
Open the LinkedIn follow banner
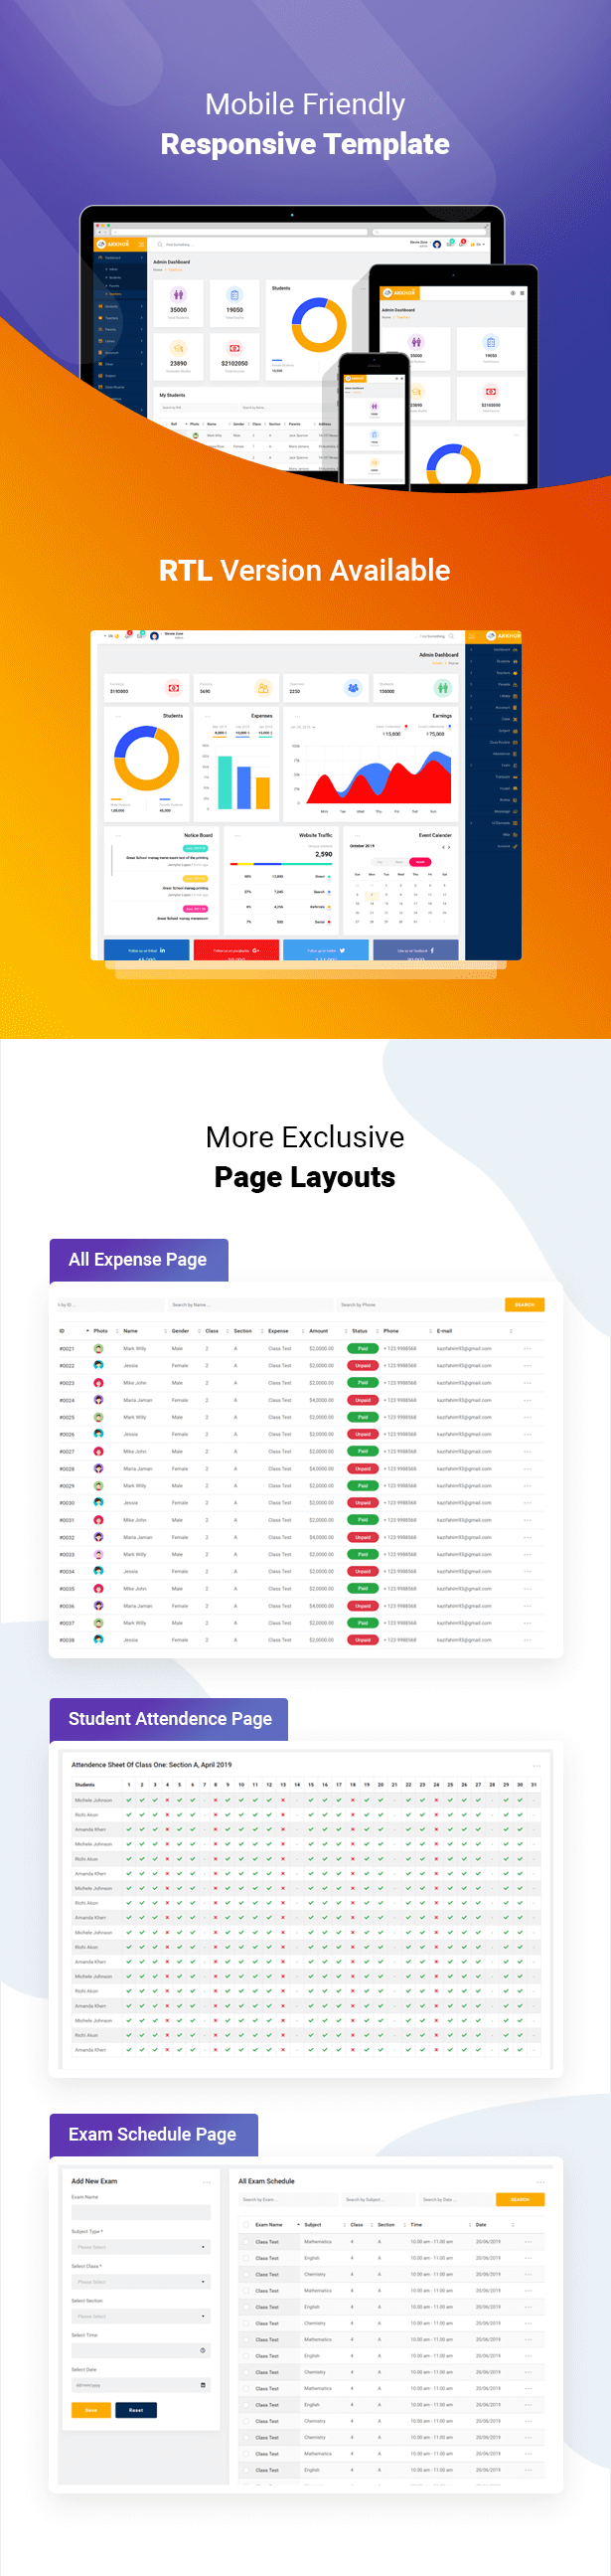147,950
